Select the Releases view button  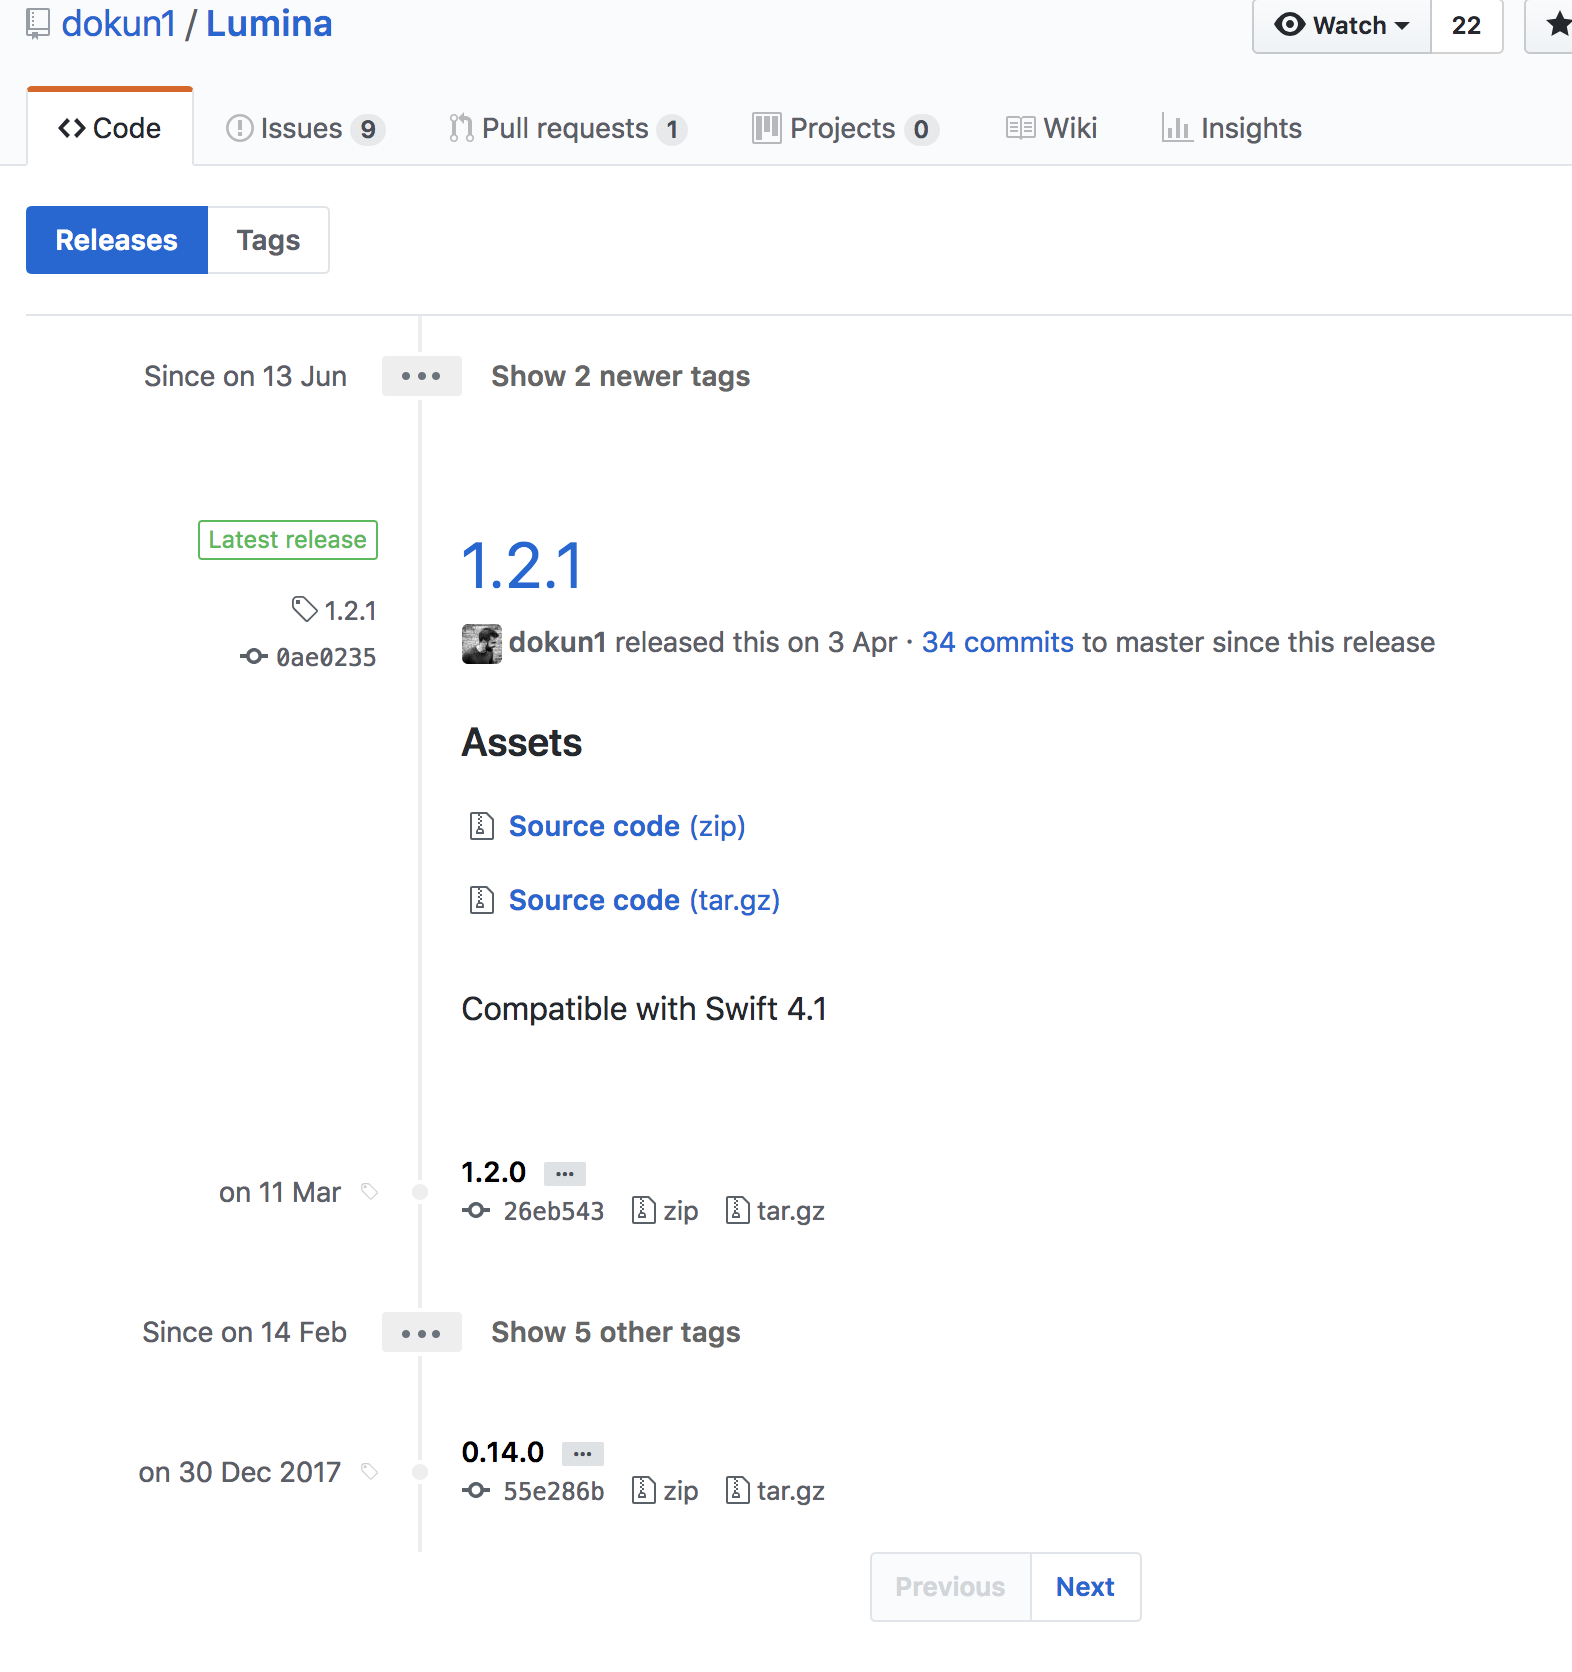[117, 240]
